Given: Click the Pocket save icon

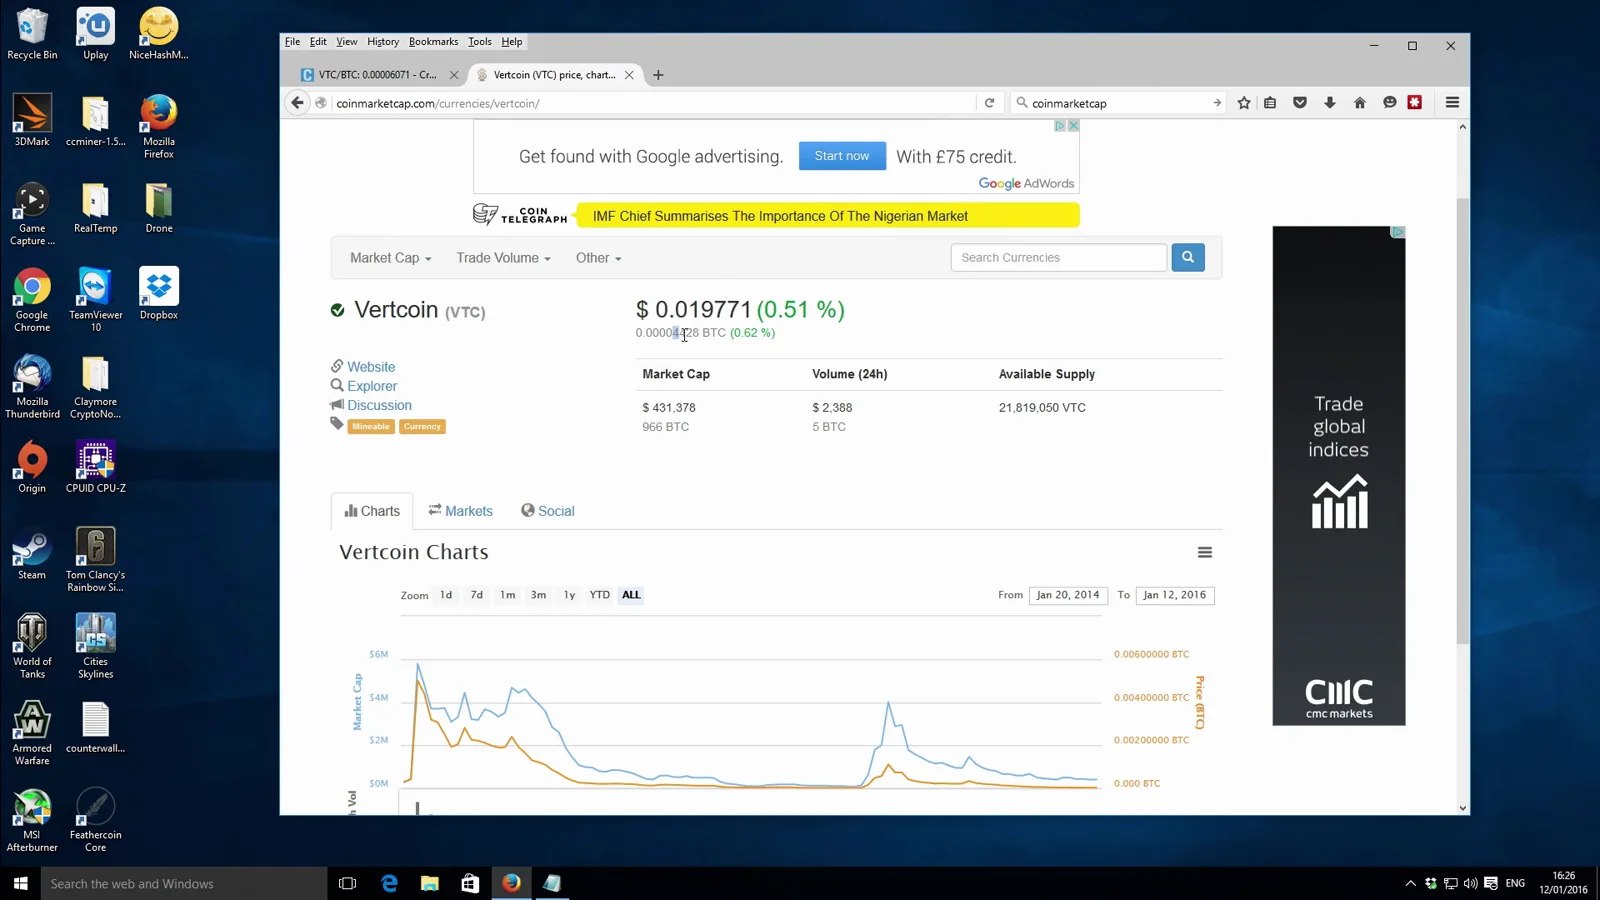Looking at the screenshot, I should (1300, 103).
